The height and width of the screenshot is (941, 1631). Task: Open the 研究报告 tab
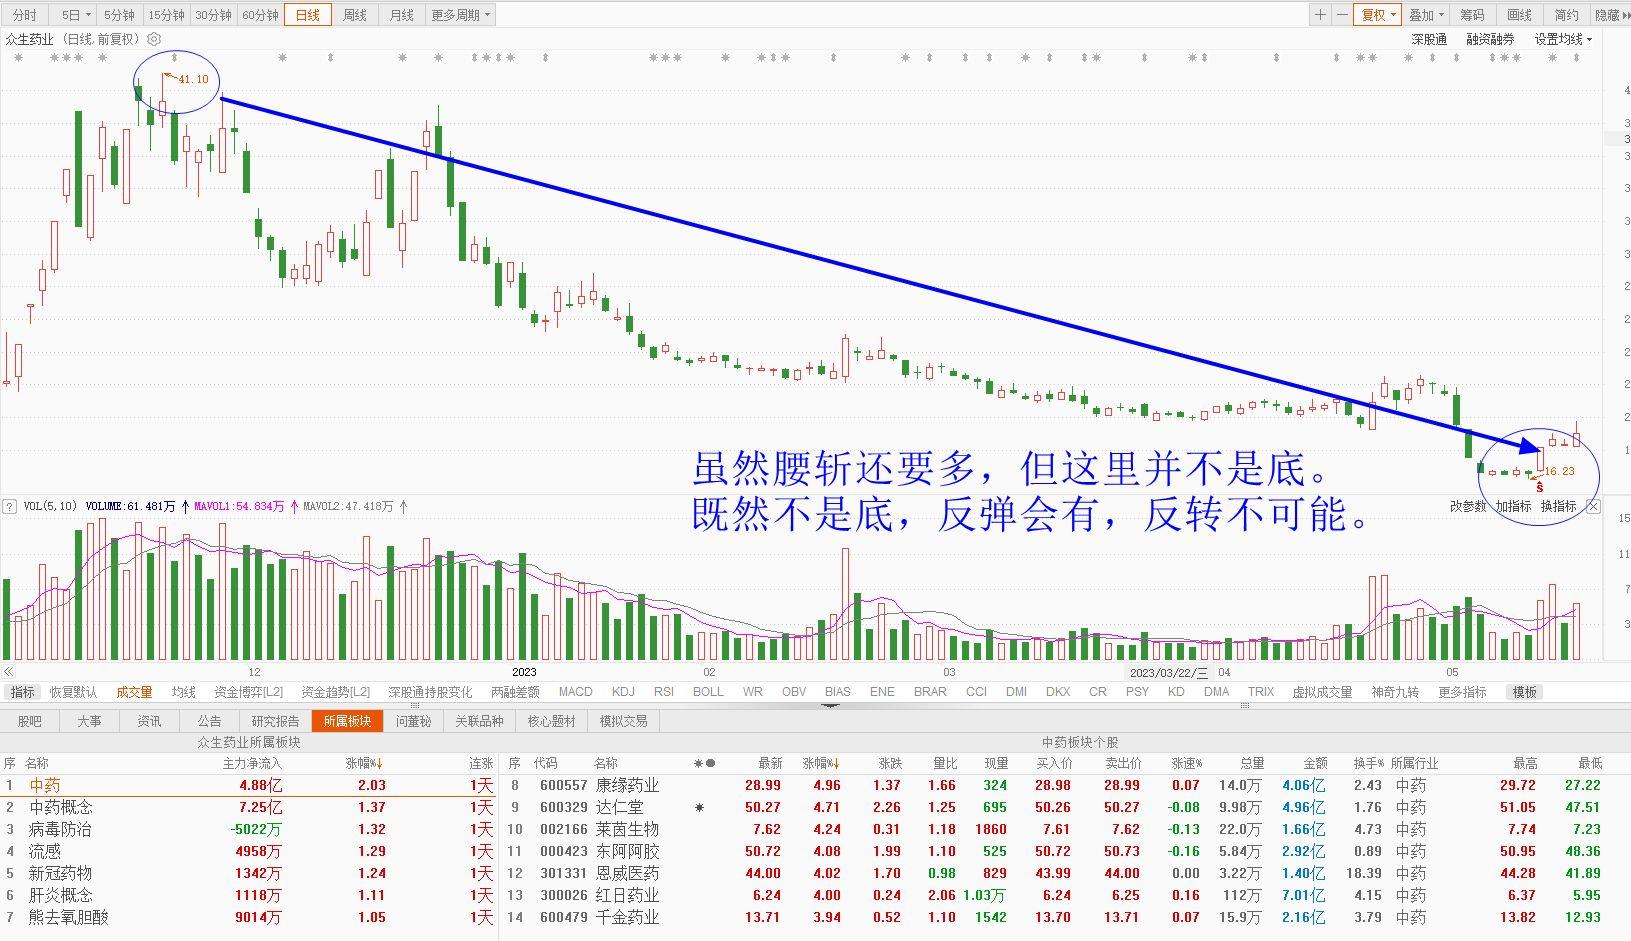pos(275,721)
